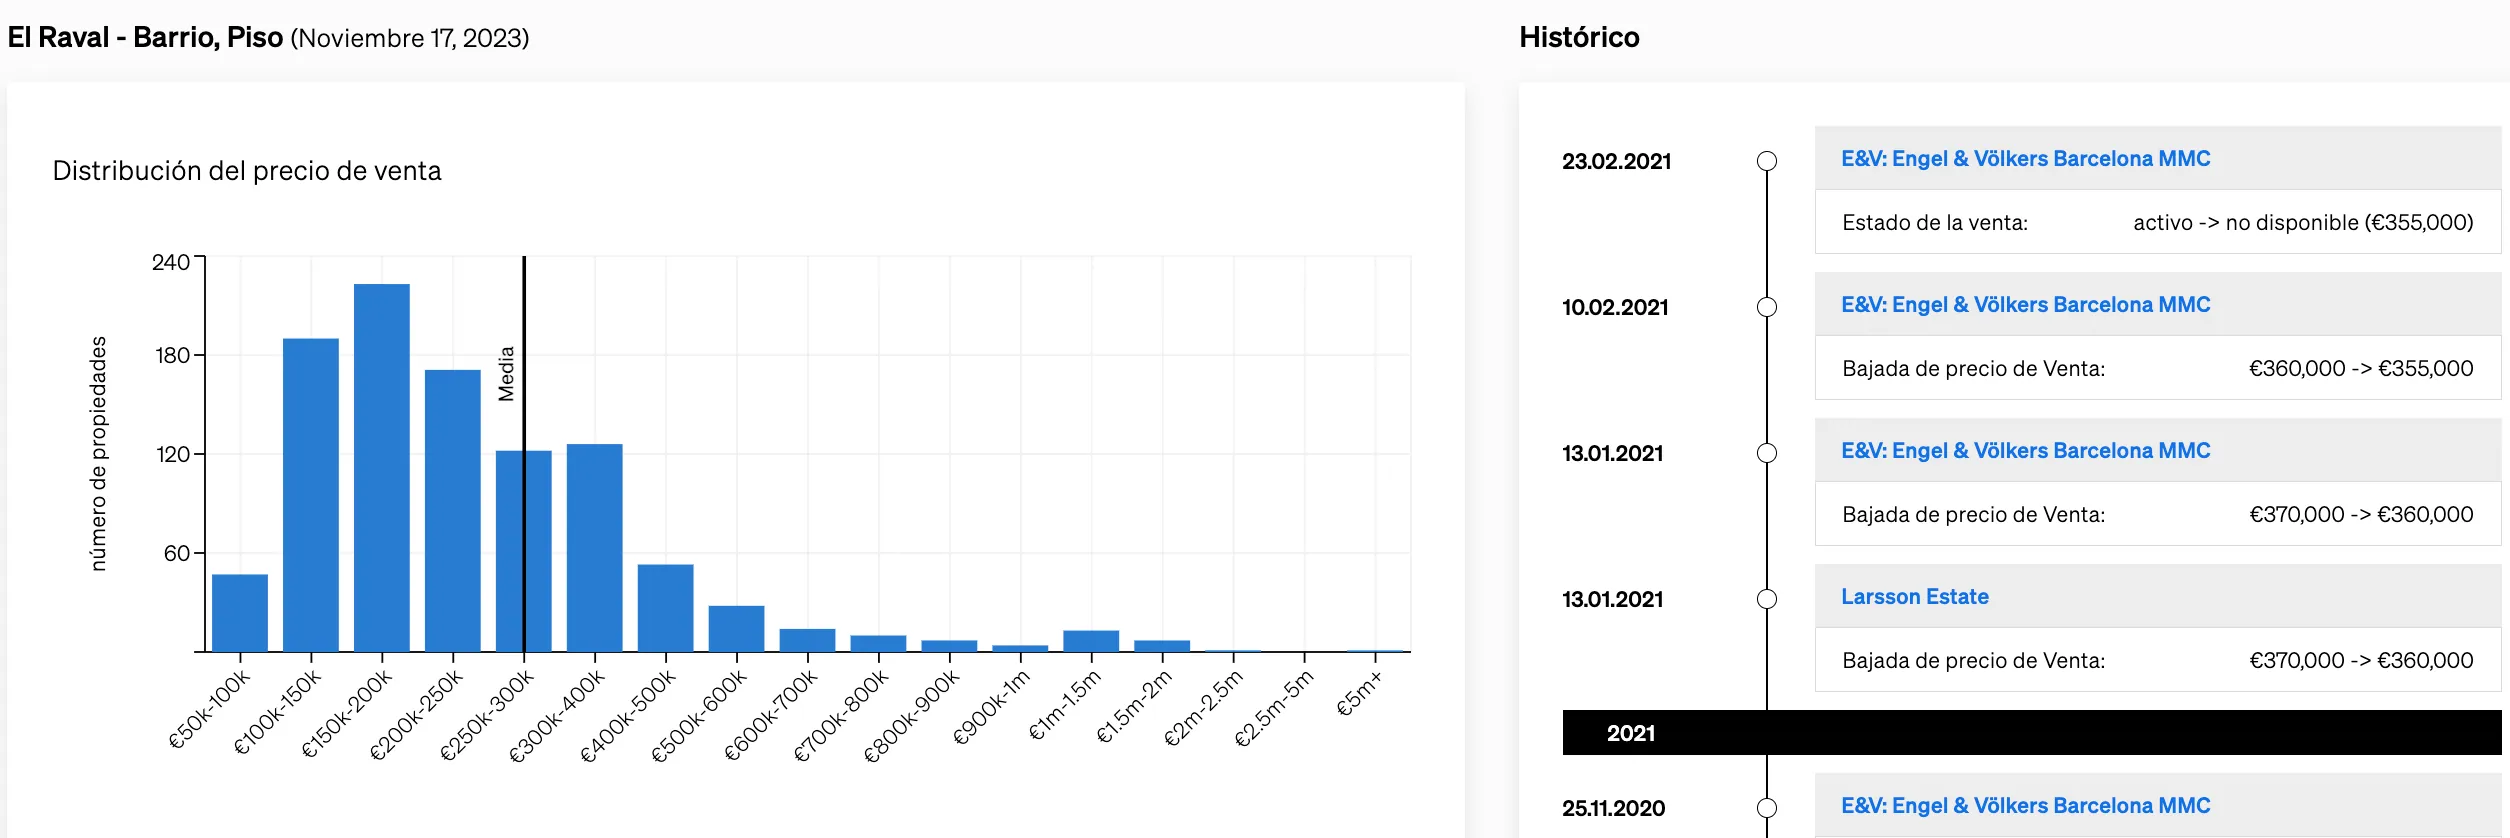Click the '€5m+' x-axis label

tap(1360, 693)
